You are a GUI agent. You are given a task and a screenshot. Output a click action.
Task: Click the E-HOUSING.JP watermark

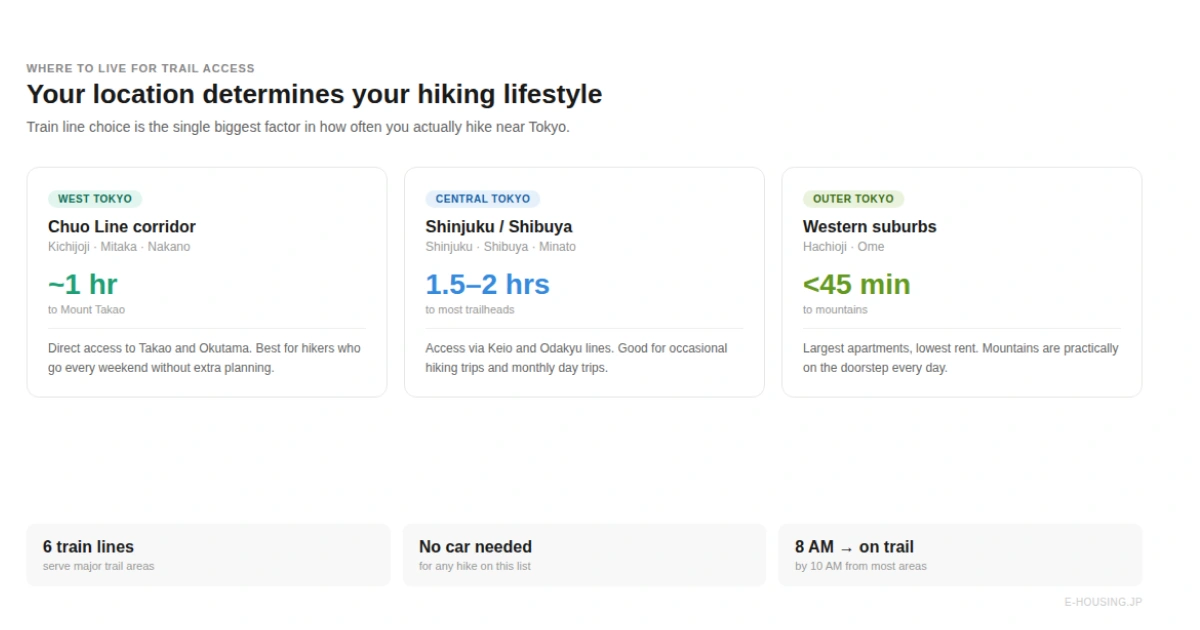pyautogui.click(x=1103, y=602)
